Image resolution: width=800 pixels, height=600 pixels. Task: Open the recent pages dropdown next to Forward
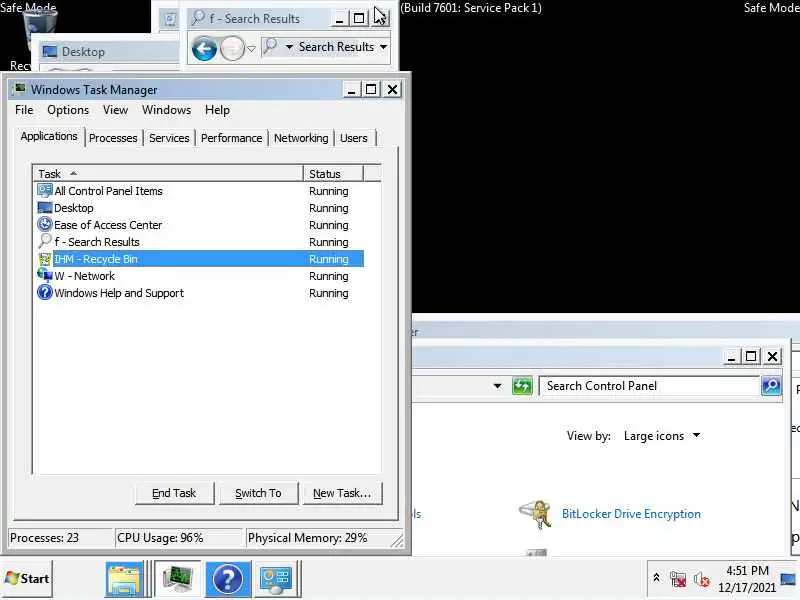click(251, 49)
